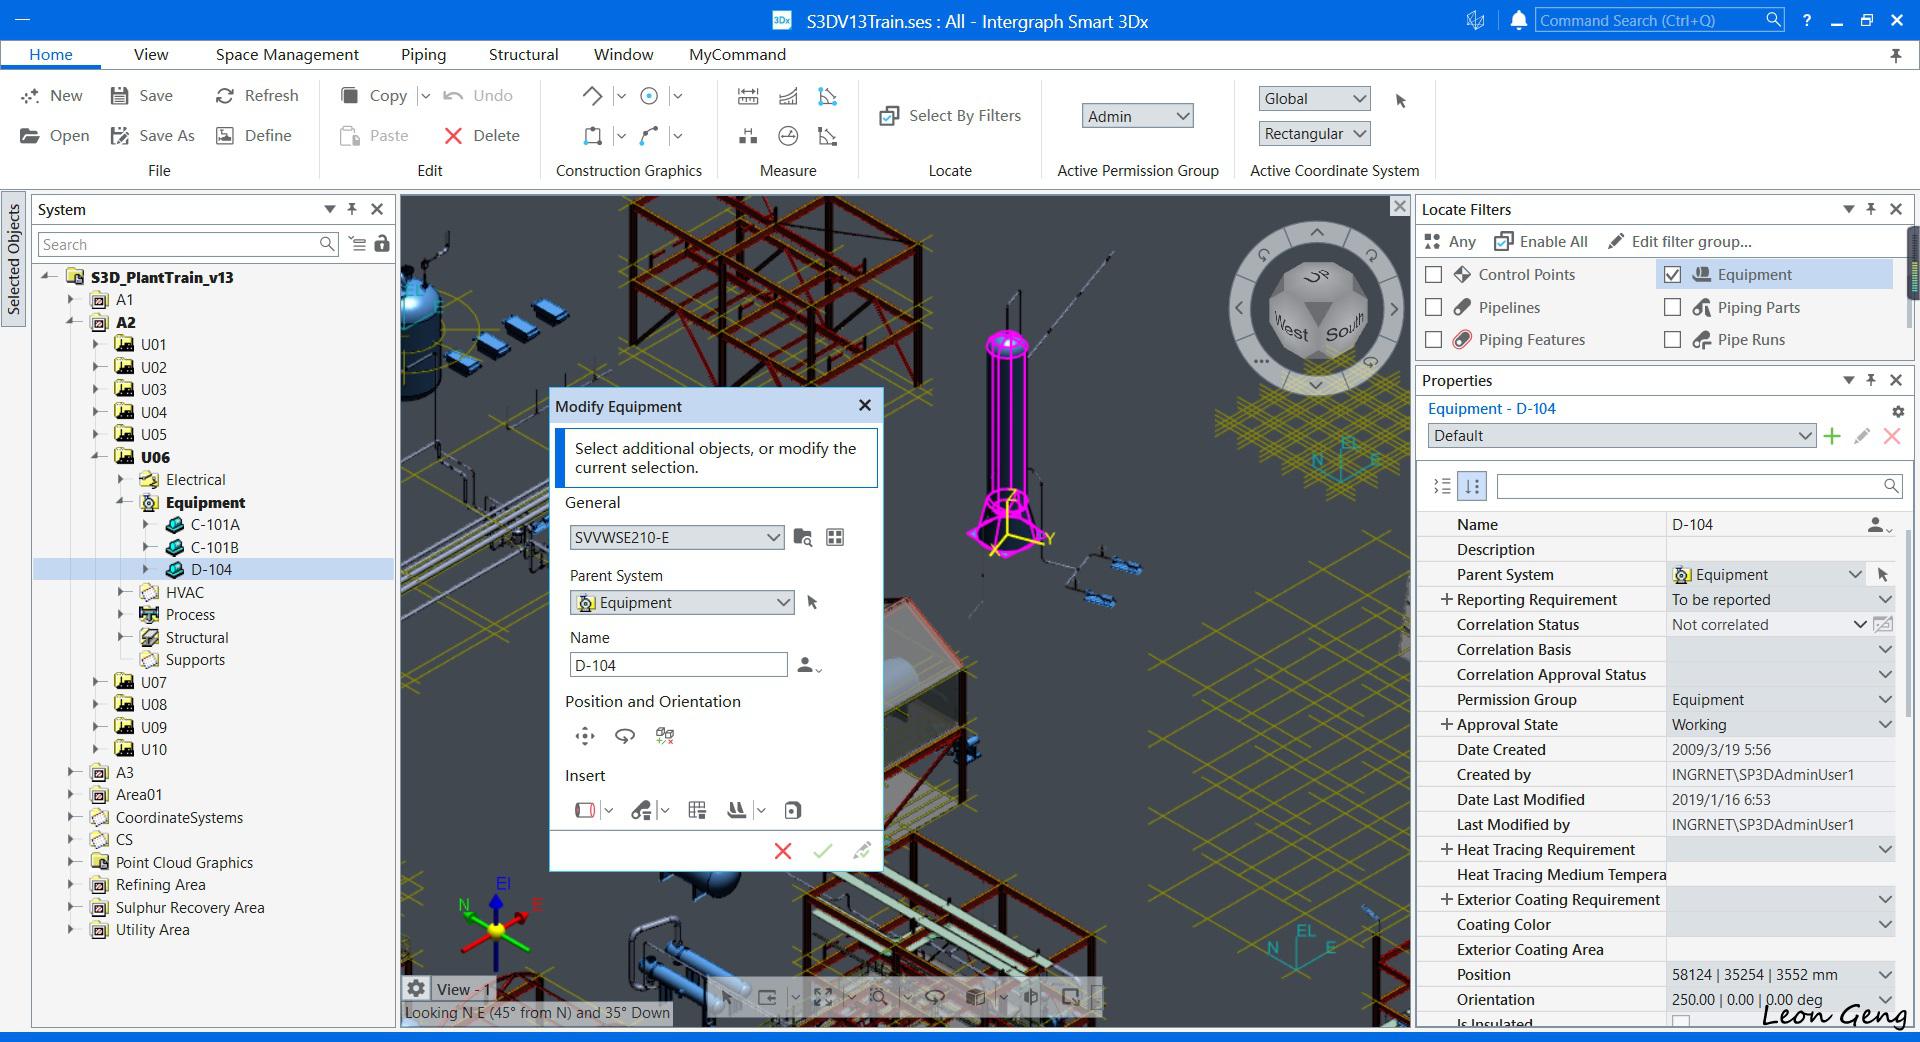Click the view settings gear for View - 1
Screen dimensions: 1920x1042
click(x=416, y=988)
